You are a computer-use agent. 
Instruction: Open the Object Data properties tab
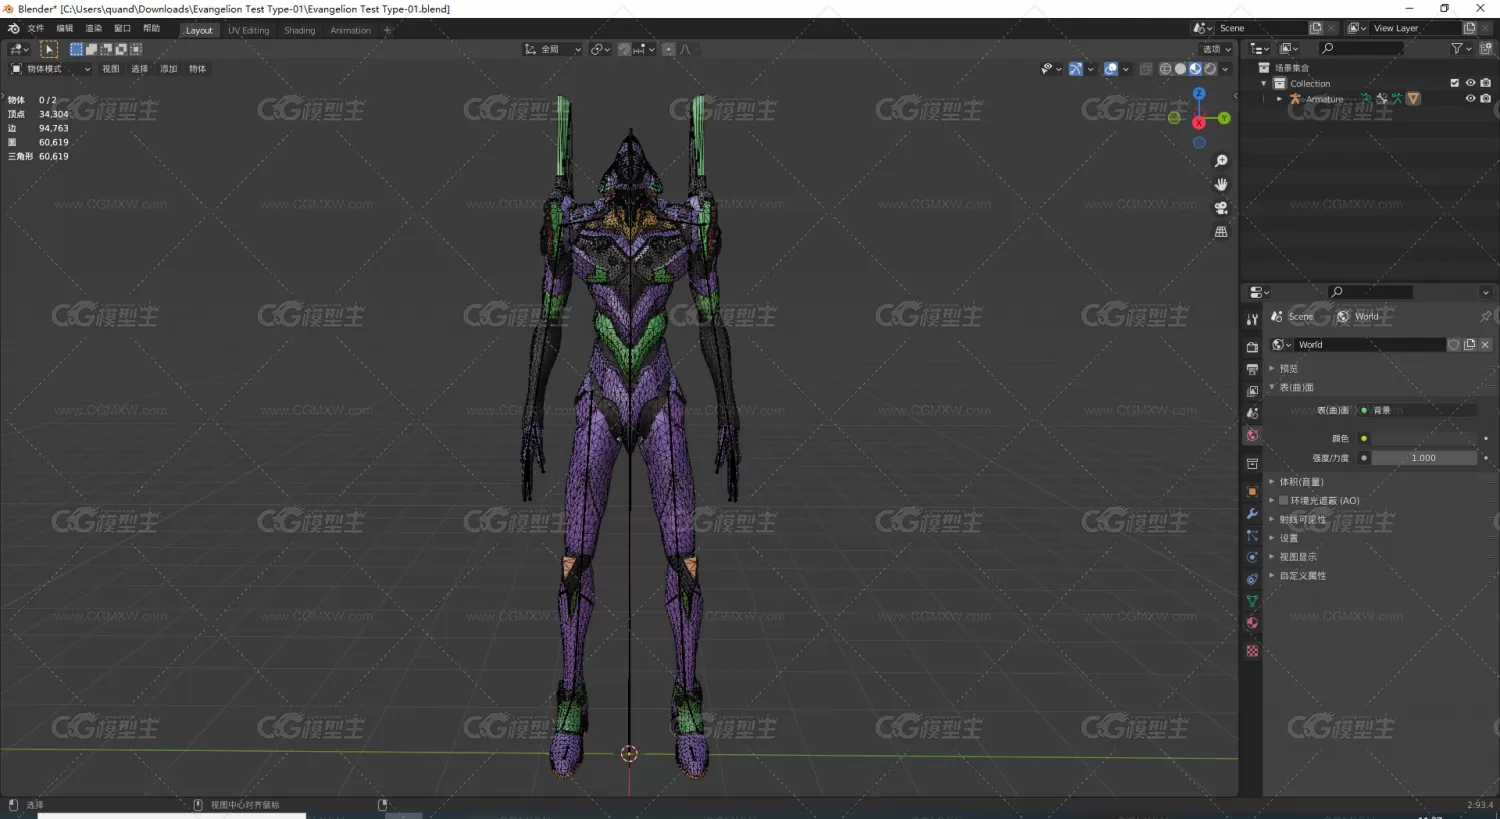point(1252,601)
